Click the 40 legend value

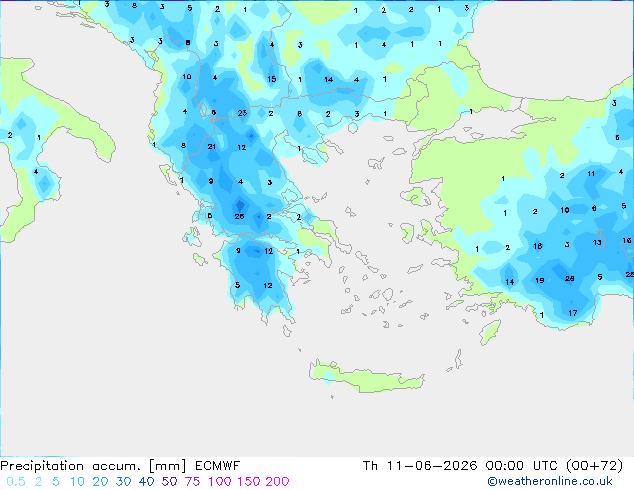click(x=146, y=482)
